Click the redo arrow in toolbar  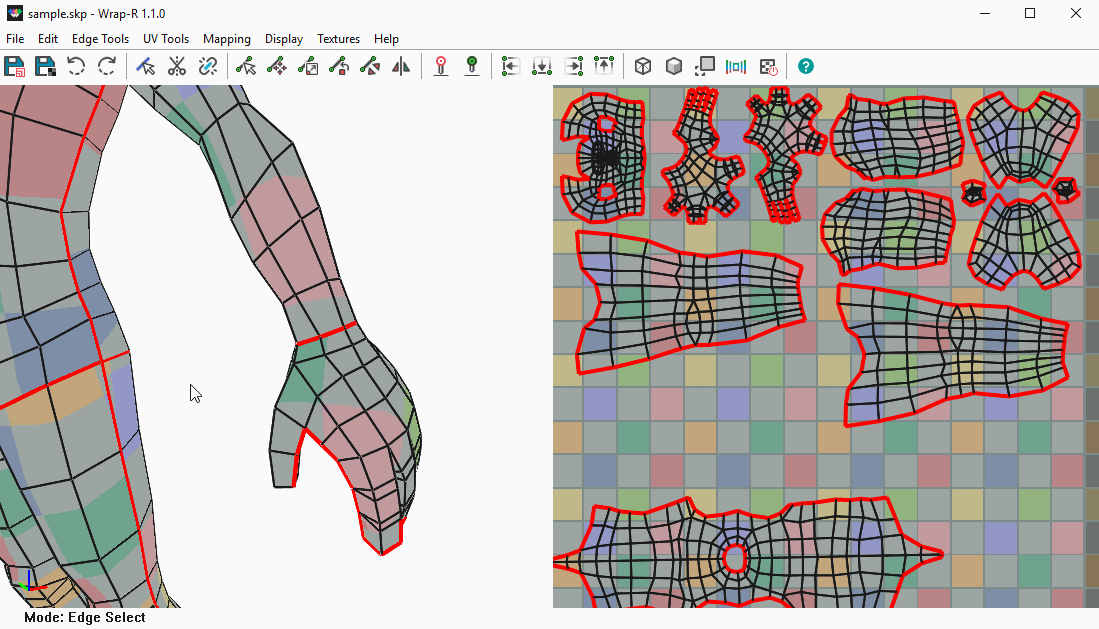coord(107,67)
